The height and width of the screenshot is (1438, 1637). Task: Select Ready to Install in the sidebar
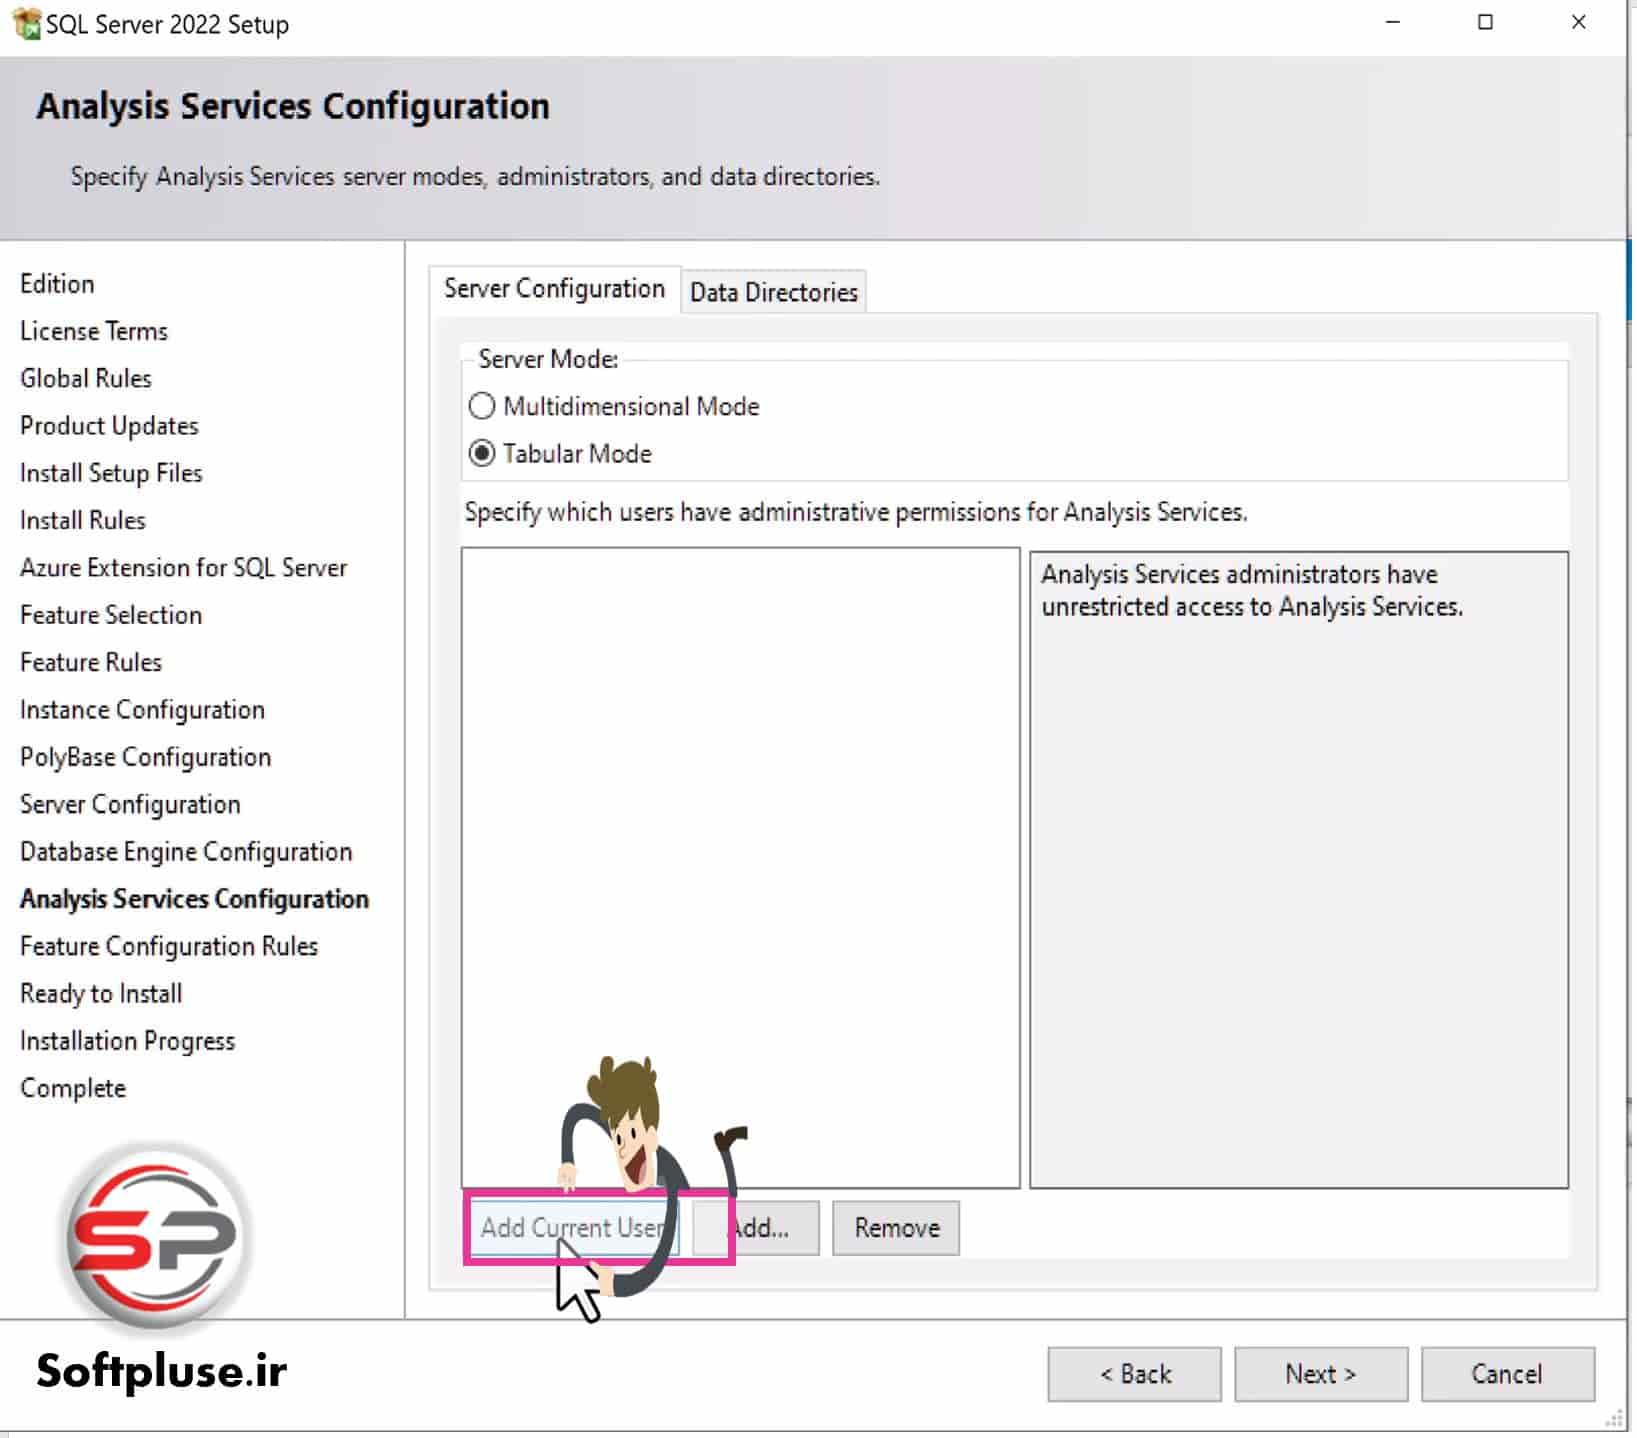point(100,993)
